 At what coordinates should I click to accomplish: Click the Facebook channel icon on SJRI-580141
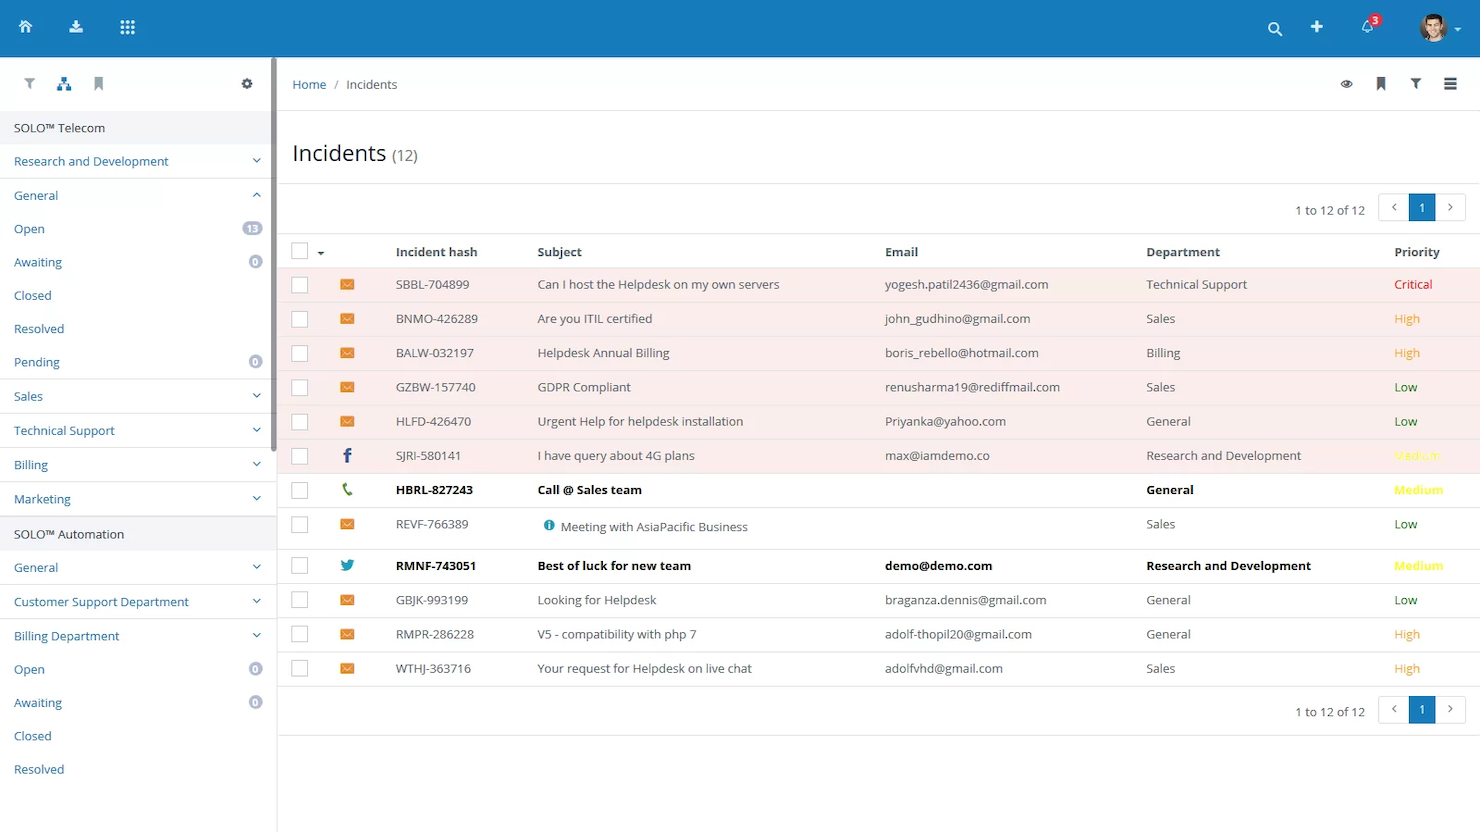click(347, 455)
